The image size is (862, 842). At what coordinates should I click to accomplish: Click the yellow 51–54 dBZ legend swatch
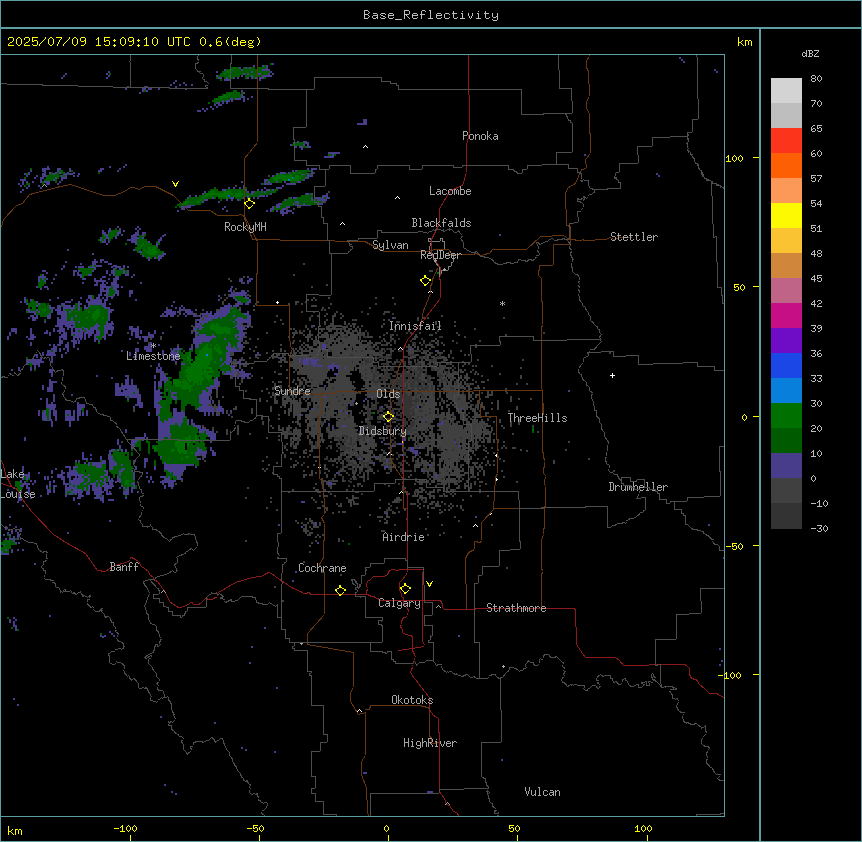tap(786, 215)
